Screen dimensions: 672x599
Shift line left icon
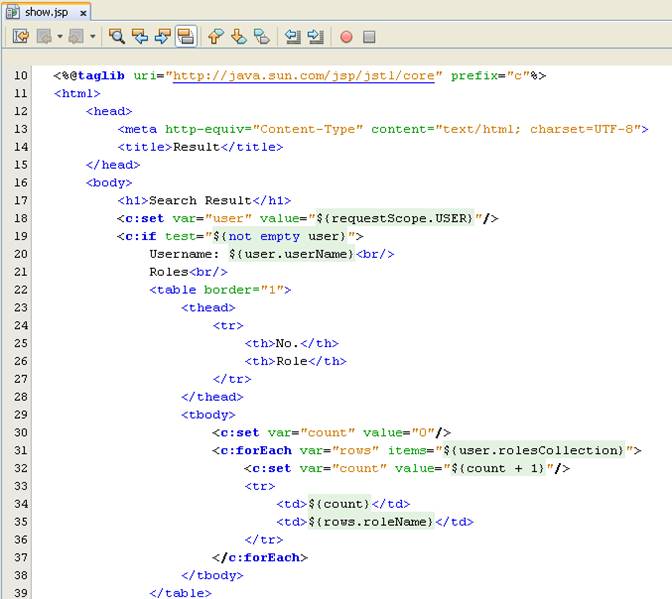tap(292, 36)
